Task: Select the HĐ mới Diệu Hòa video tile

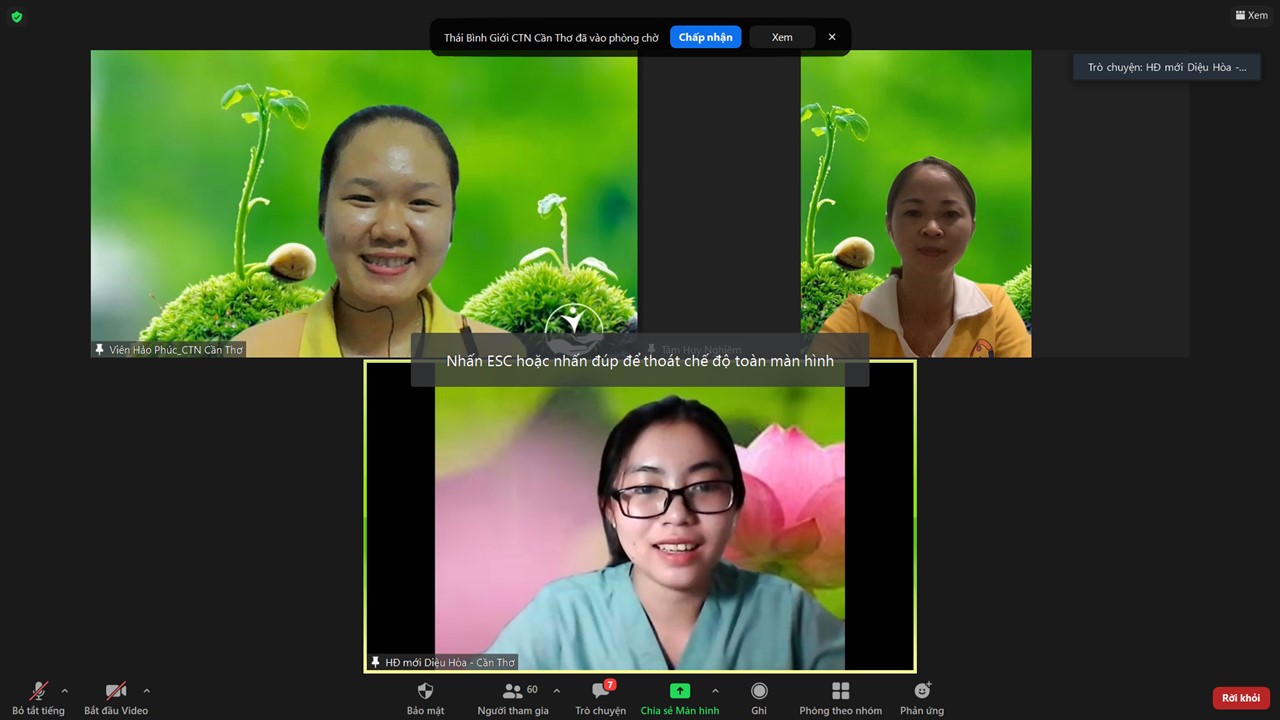Action: (640, 516)
